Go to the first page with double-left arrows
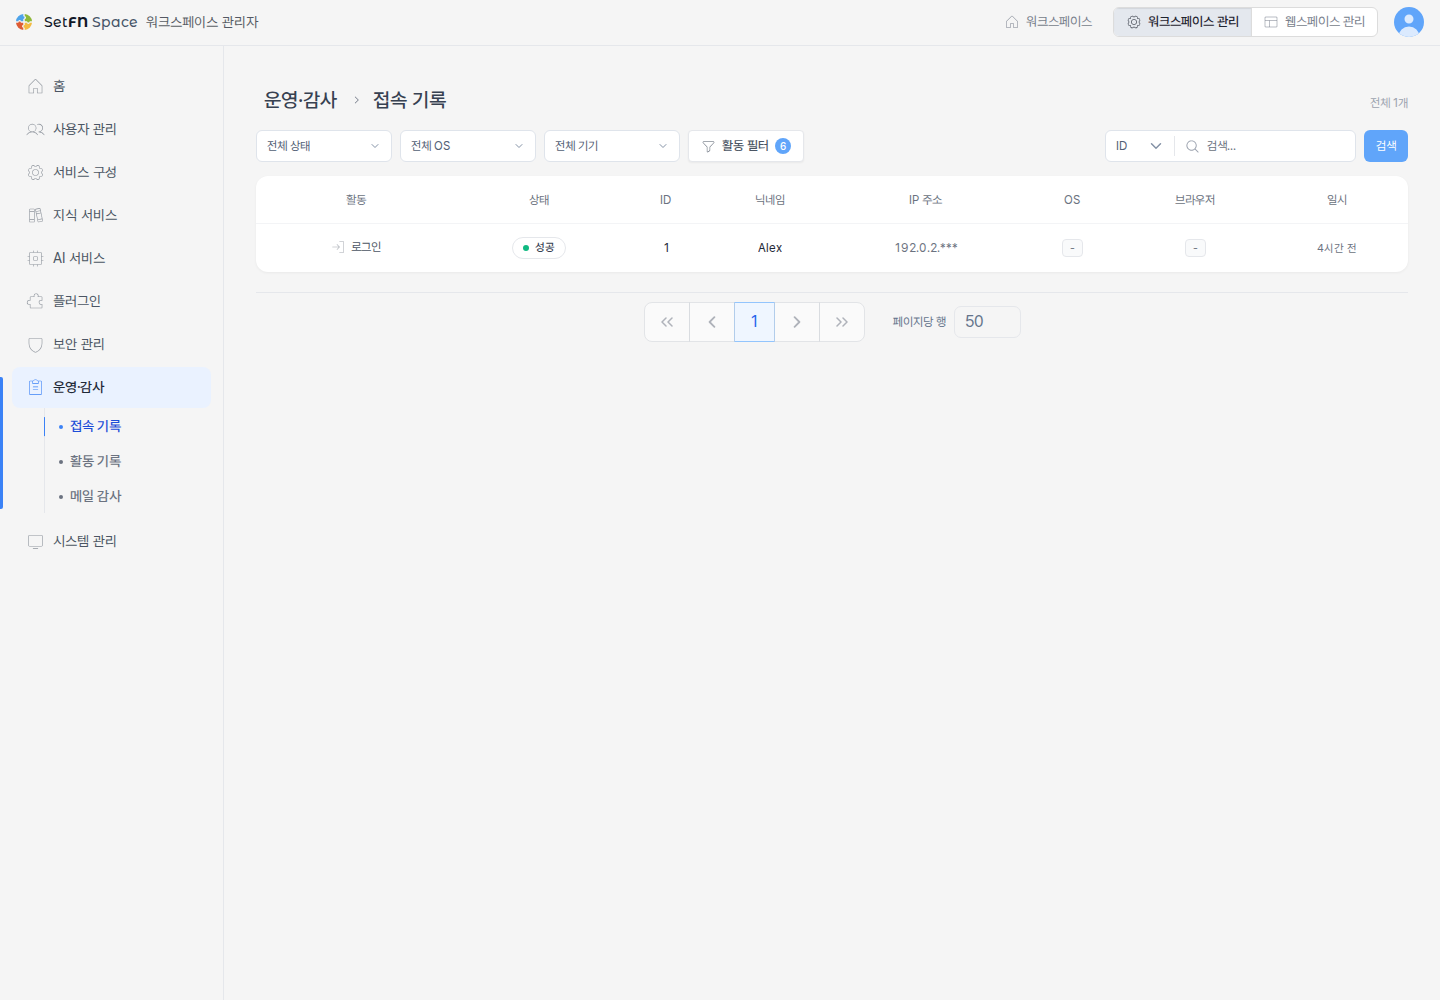 point(667,322)
